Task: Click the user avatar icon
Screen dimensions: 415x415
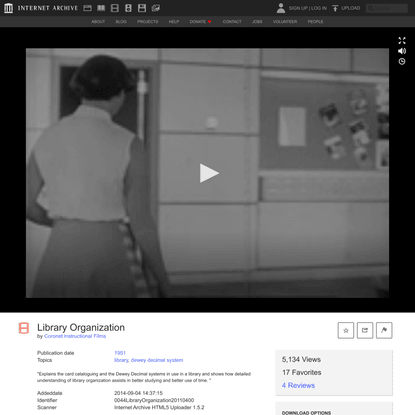Action: [x=281, y=8]
